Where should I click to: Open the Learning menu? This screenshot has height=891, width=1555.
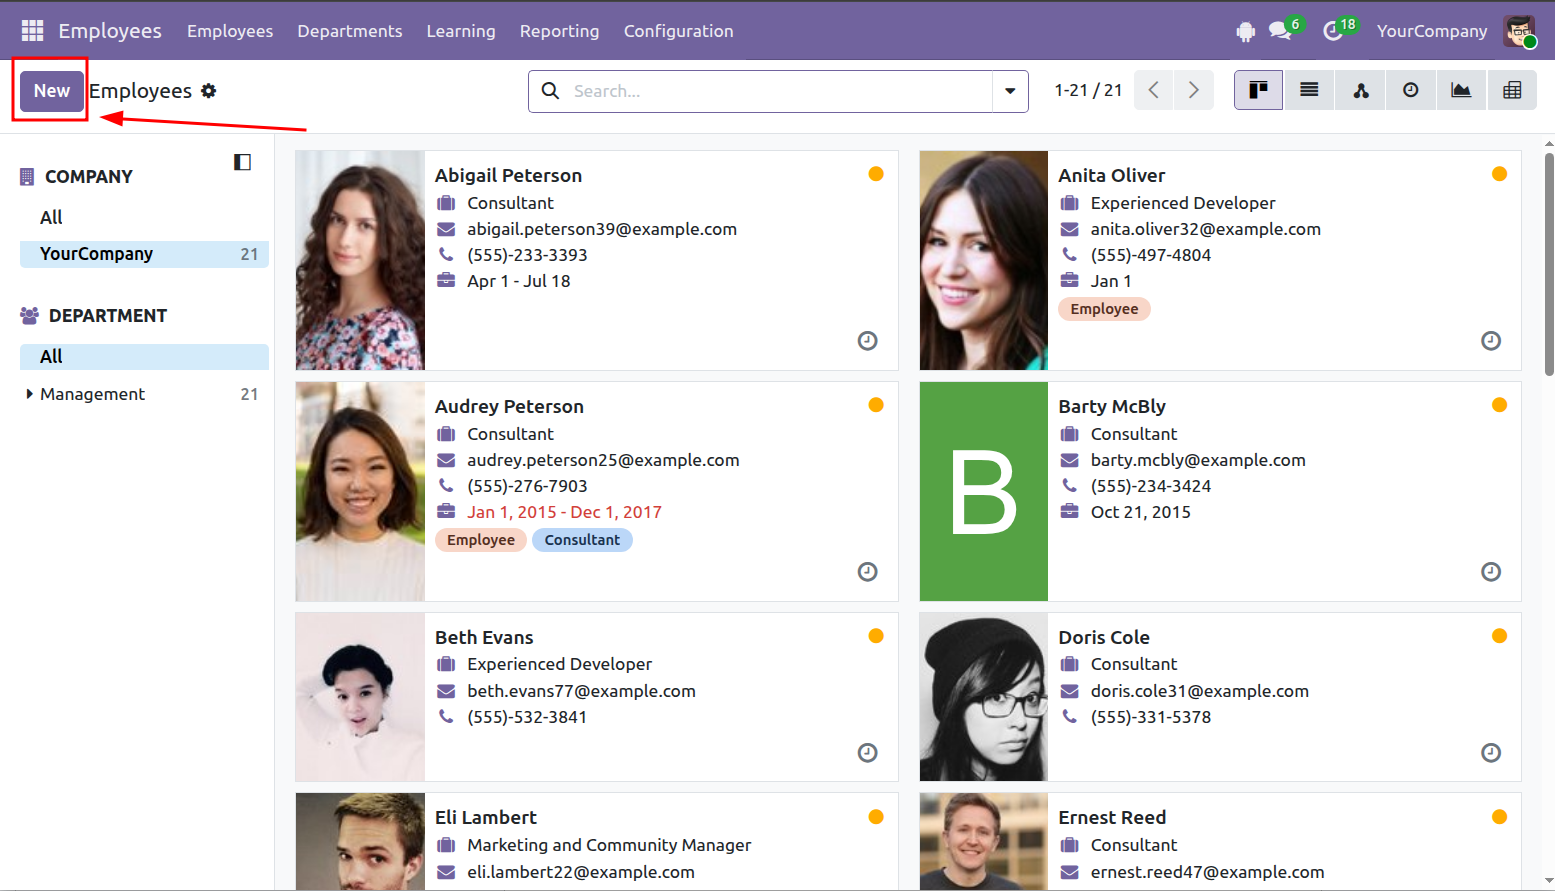point(461,31)
